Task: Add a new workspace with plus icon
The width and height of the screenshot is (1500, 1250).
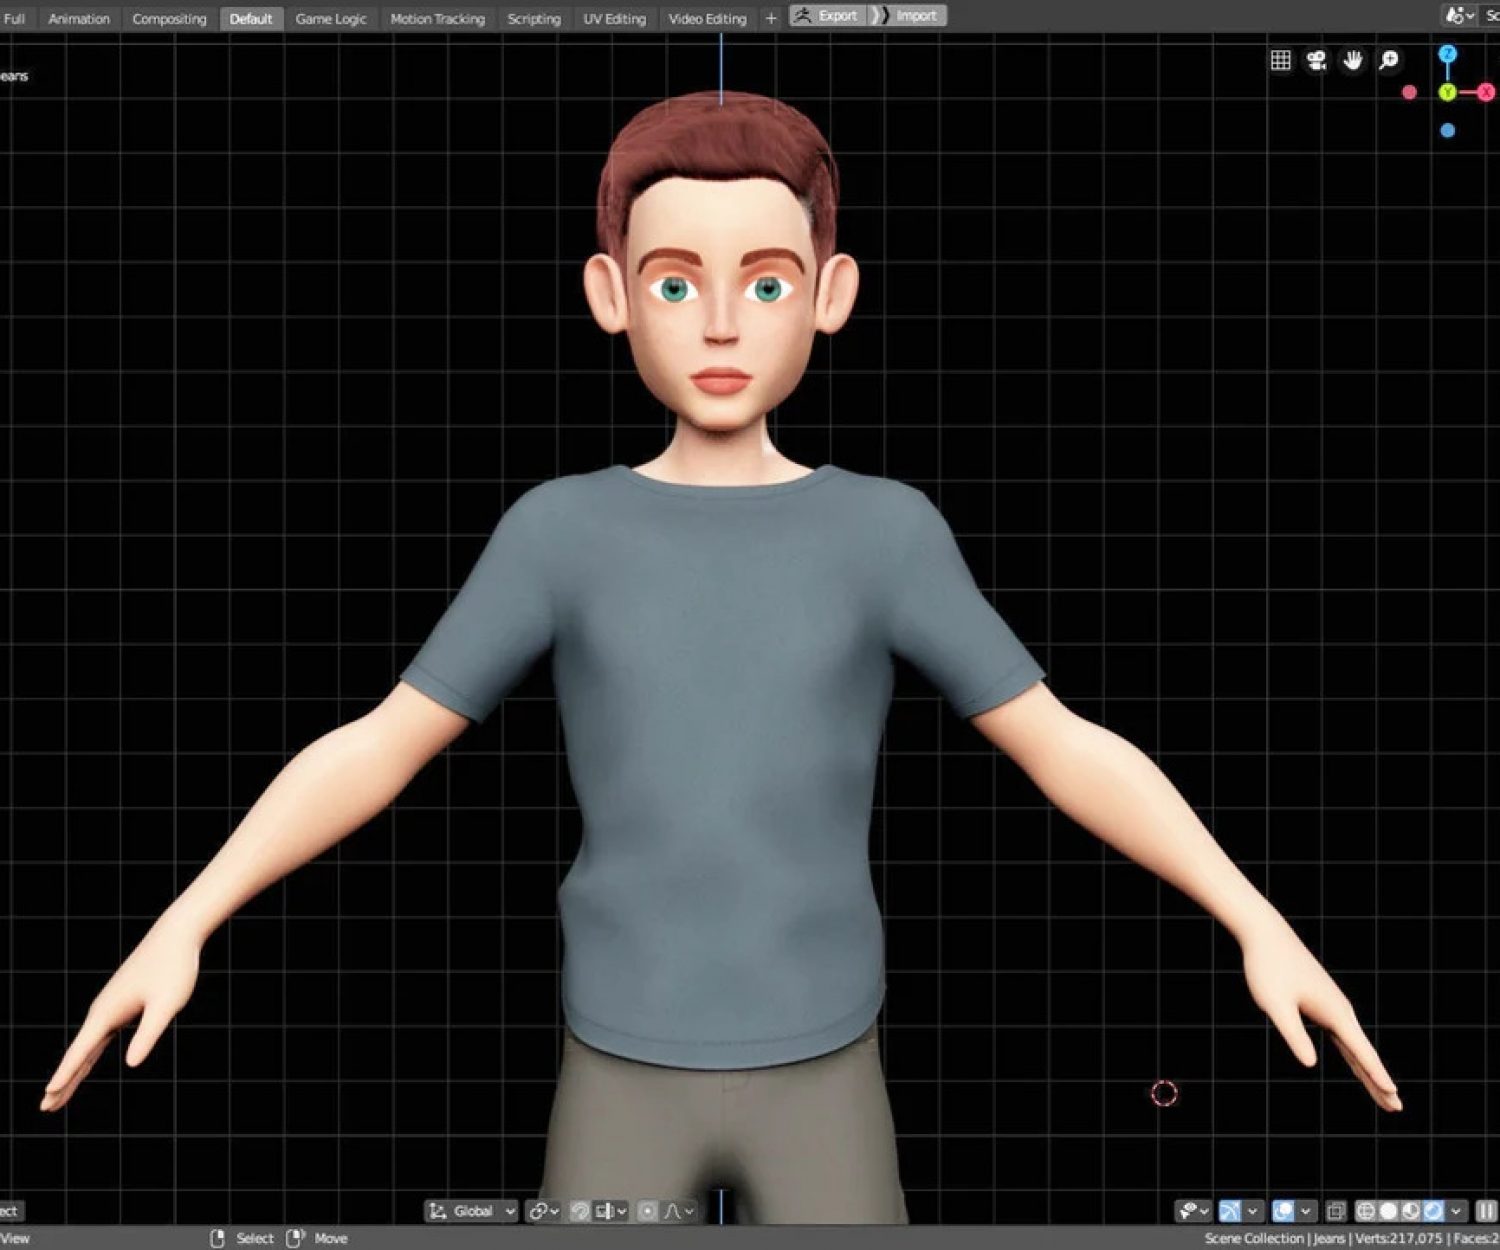Action: point(771,18)
